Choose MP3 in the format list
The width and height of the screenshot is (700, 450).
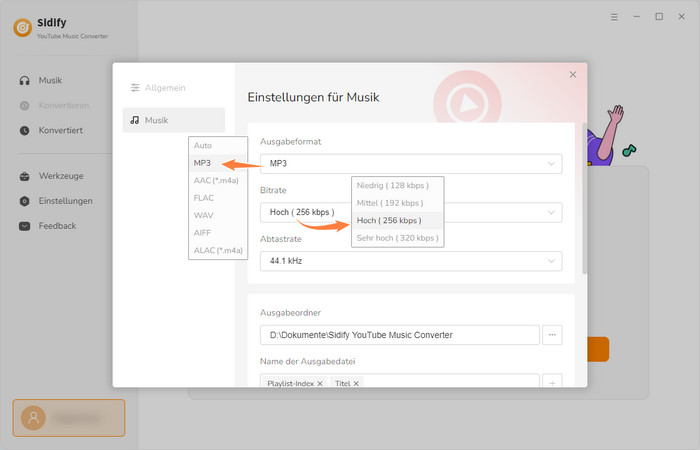(218, 163)
